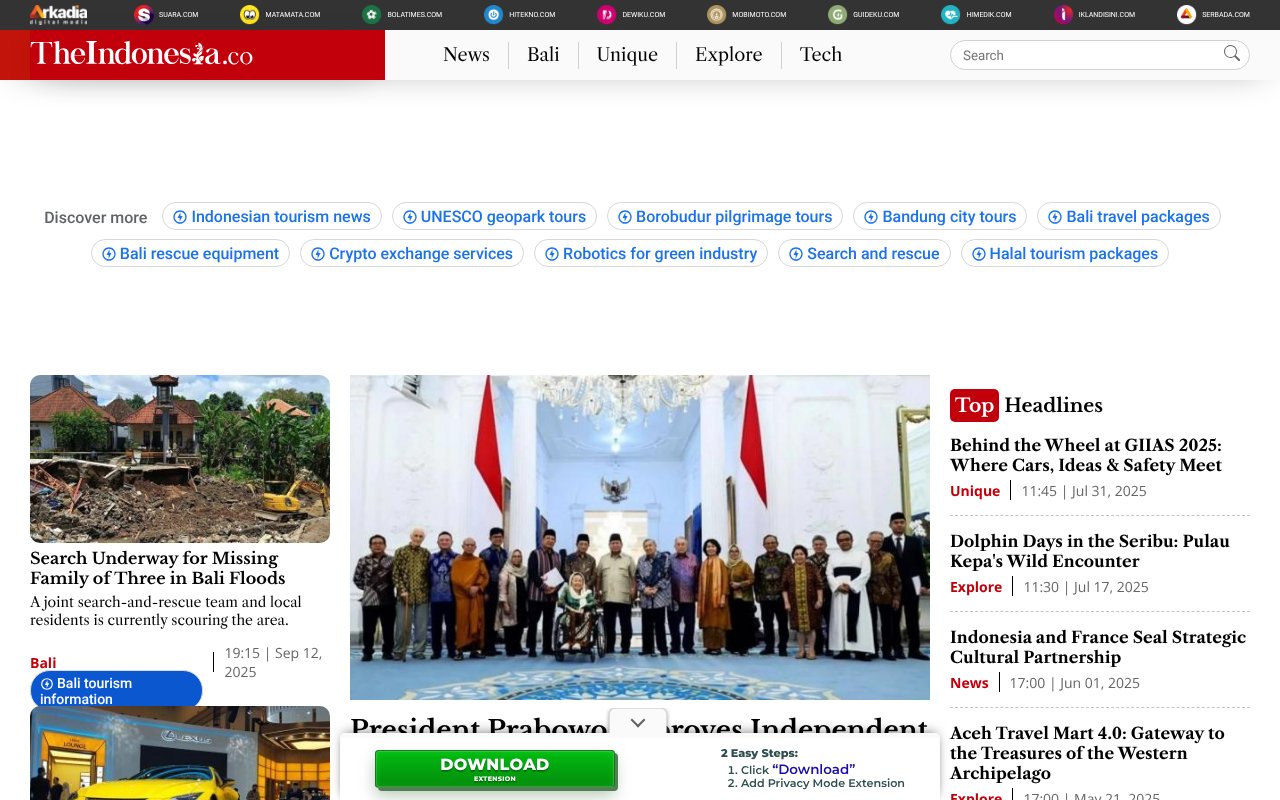1280x800 pixels.
Task: Open the homepage via TheIndonesia.co logo
Action: [140, 54]
